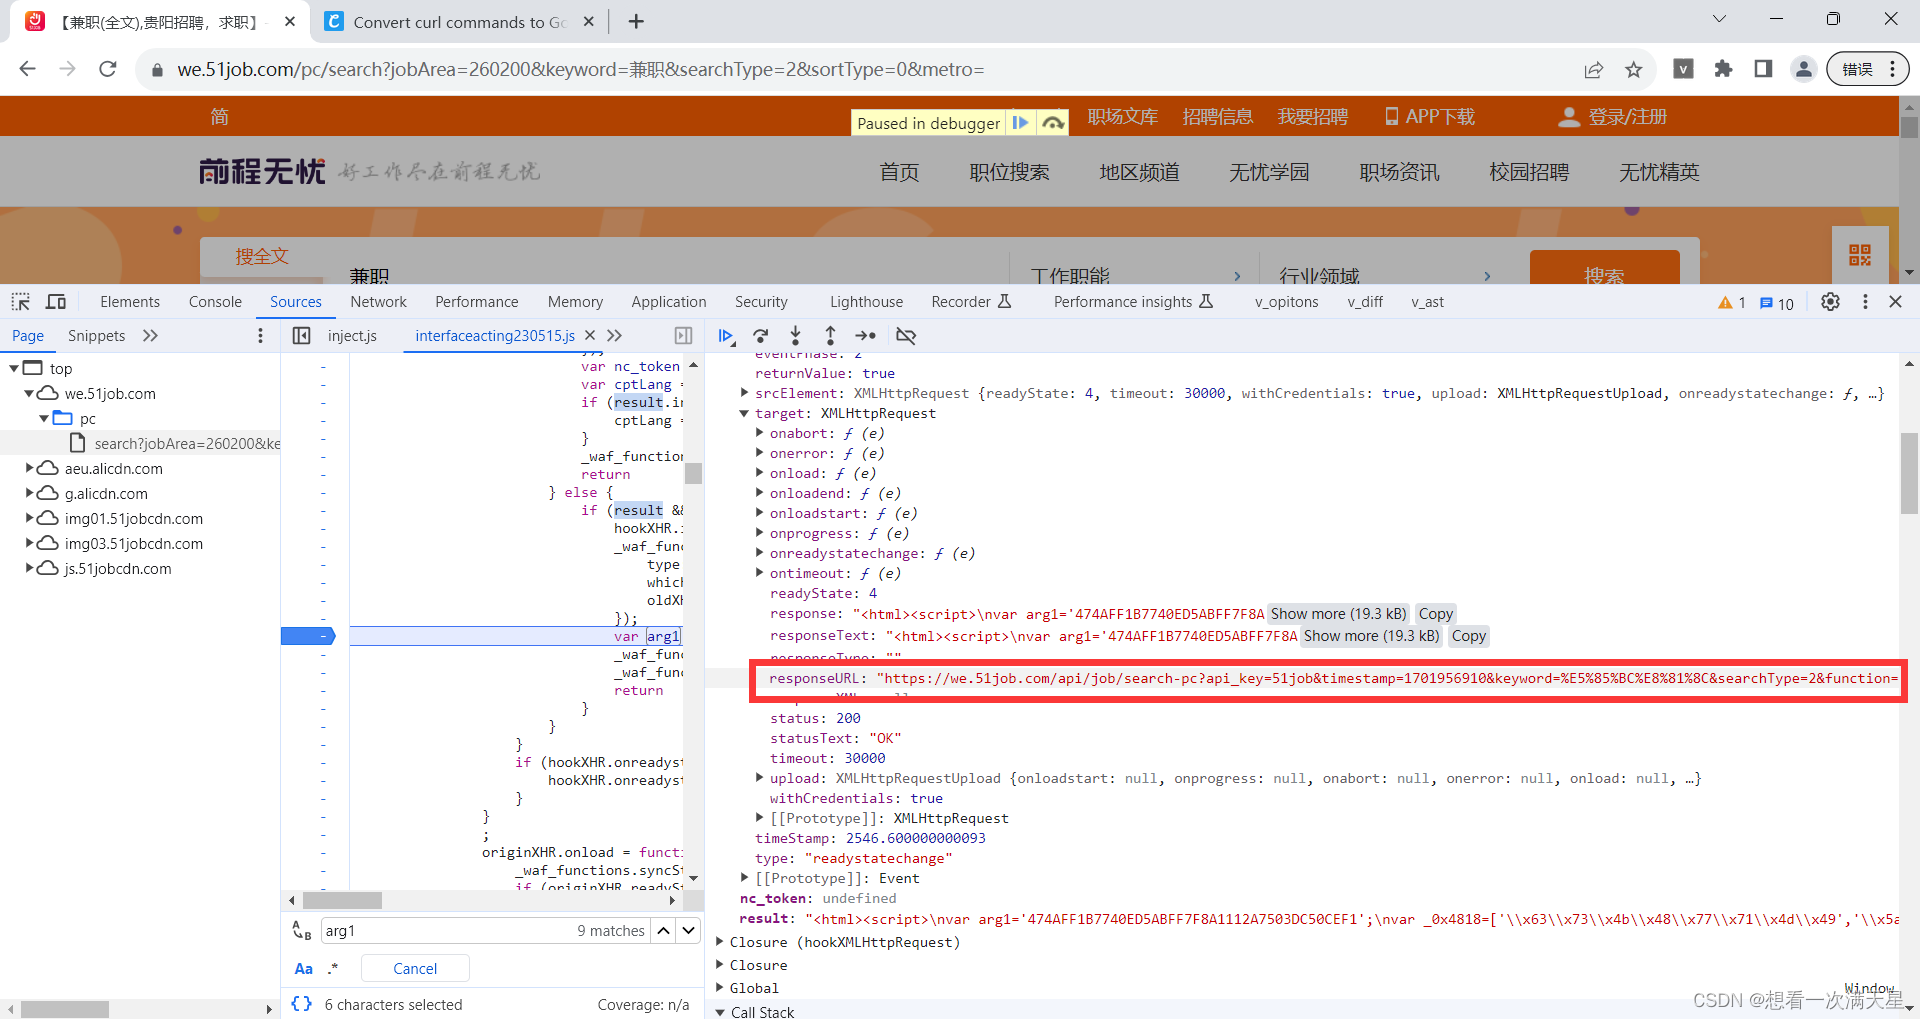Screen dimensions: 1920x1019
Task: Toggle the device toolbar icon
Action: tap(56, 302)
